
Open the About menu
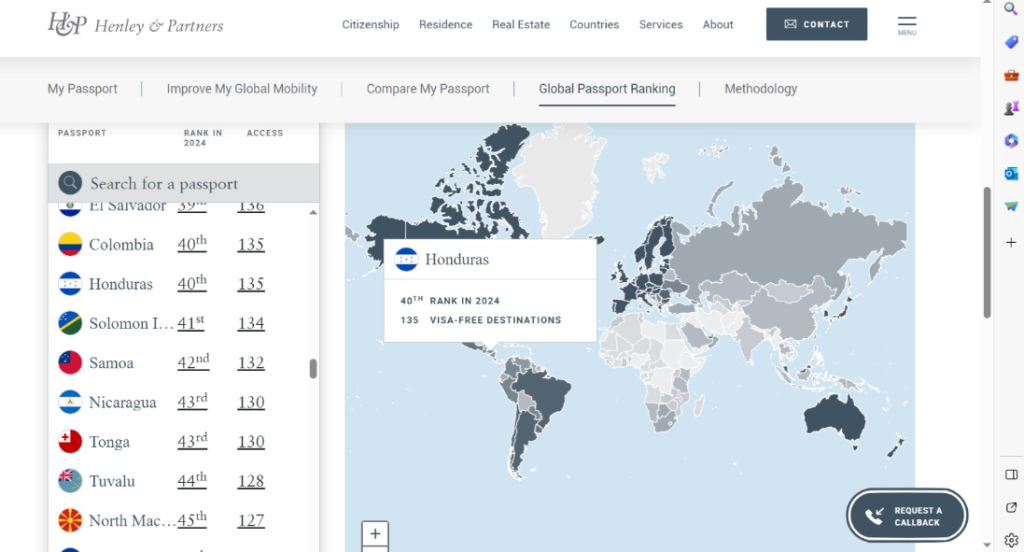tap(718, 24)
